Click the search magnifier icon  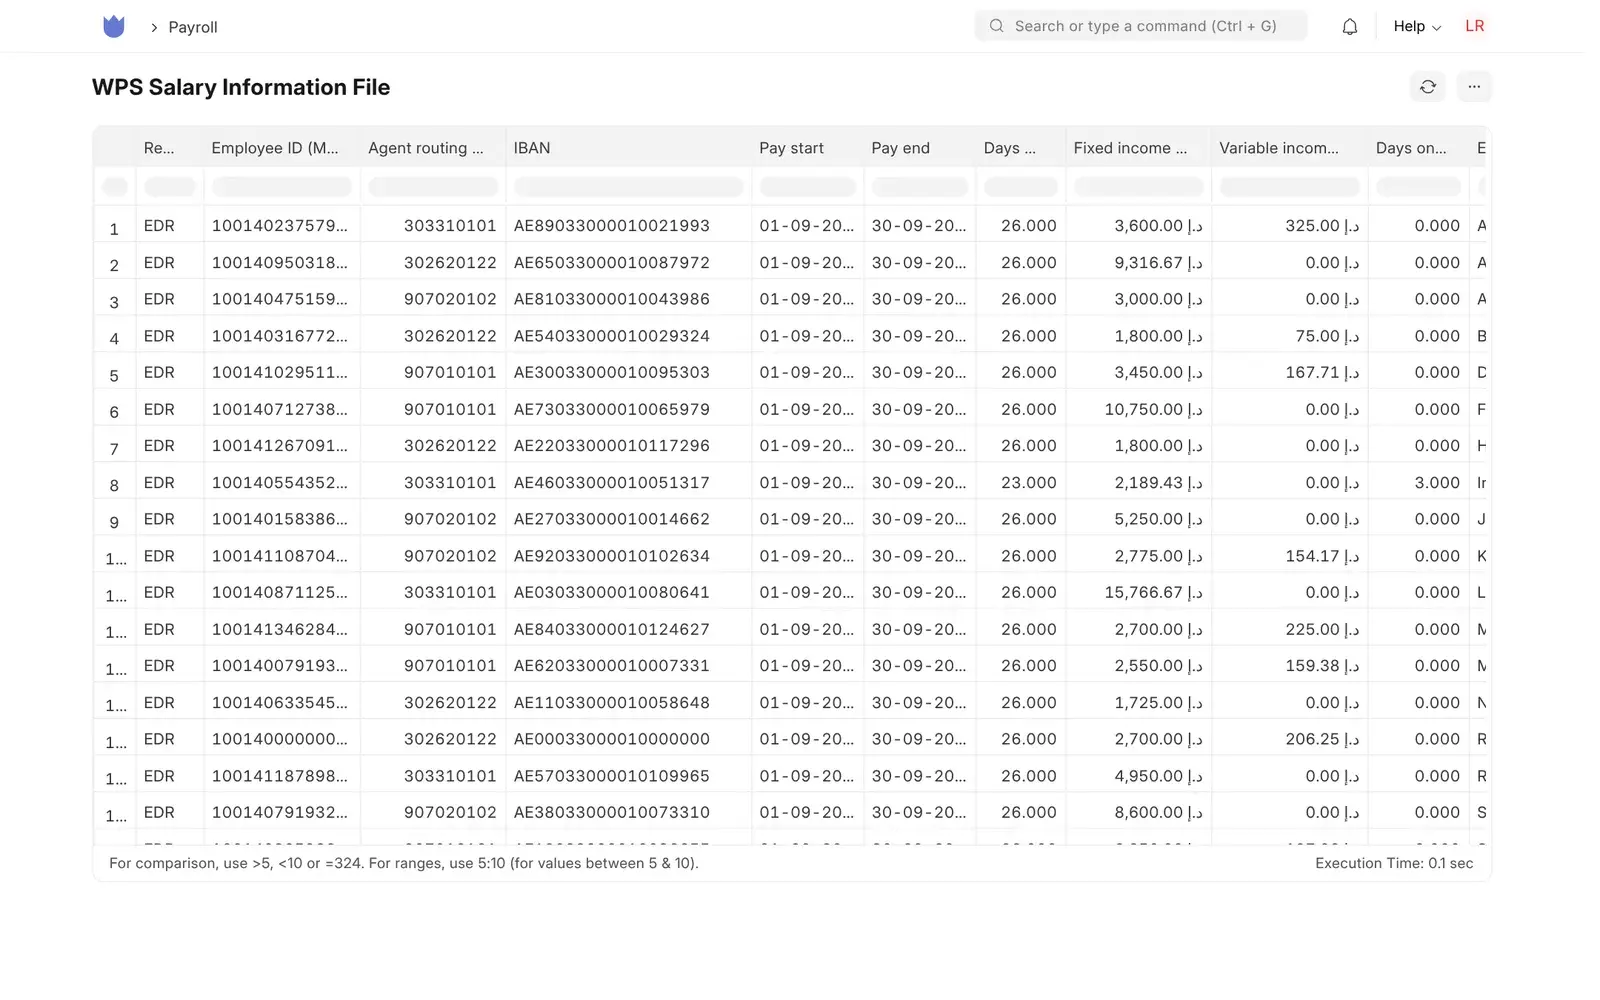pyautogui.click(x=996, y=26)
